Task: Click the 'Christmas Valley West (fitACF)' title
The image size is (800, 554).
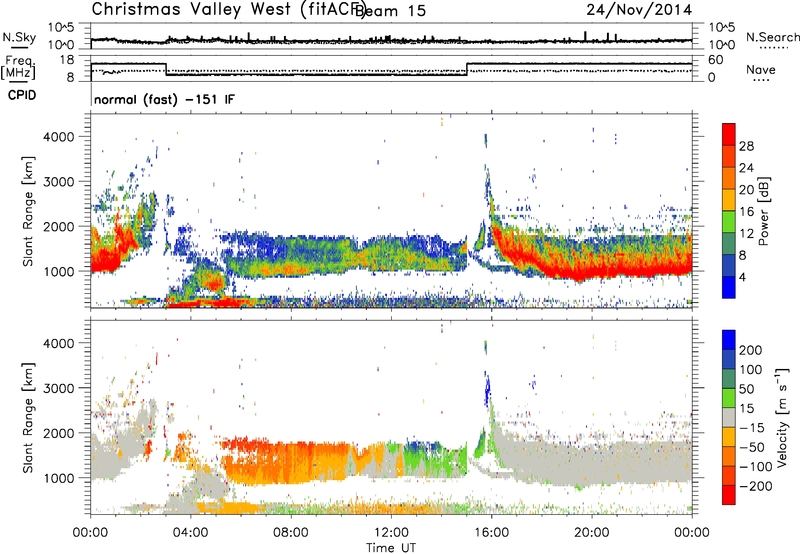Action: (228, 10)
